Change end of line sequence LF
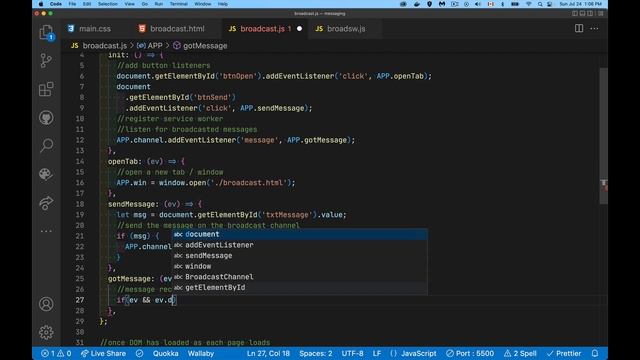 tap(377, 353)
